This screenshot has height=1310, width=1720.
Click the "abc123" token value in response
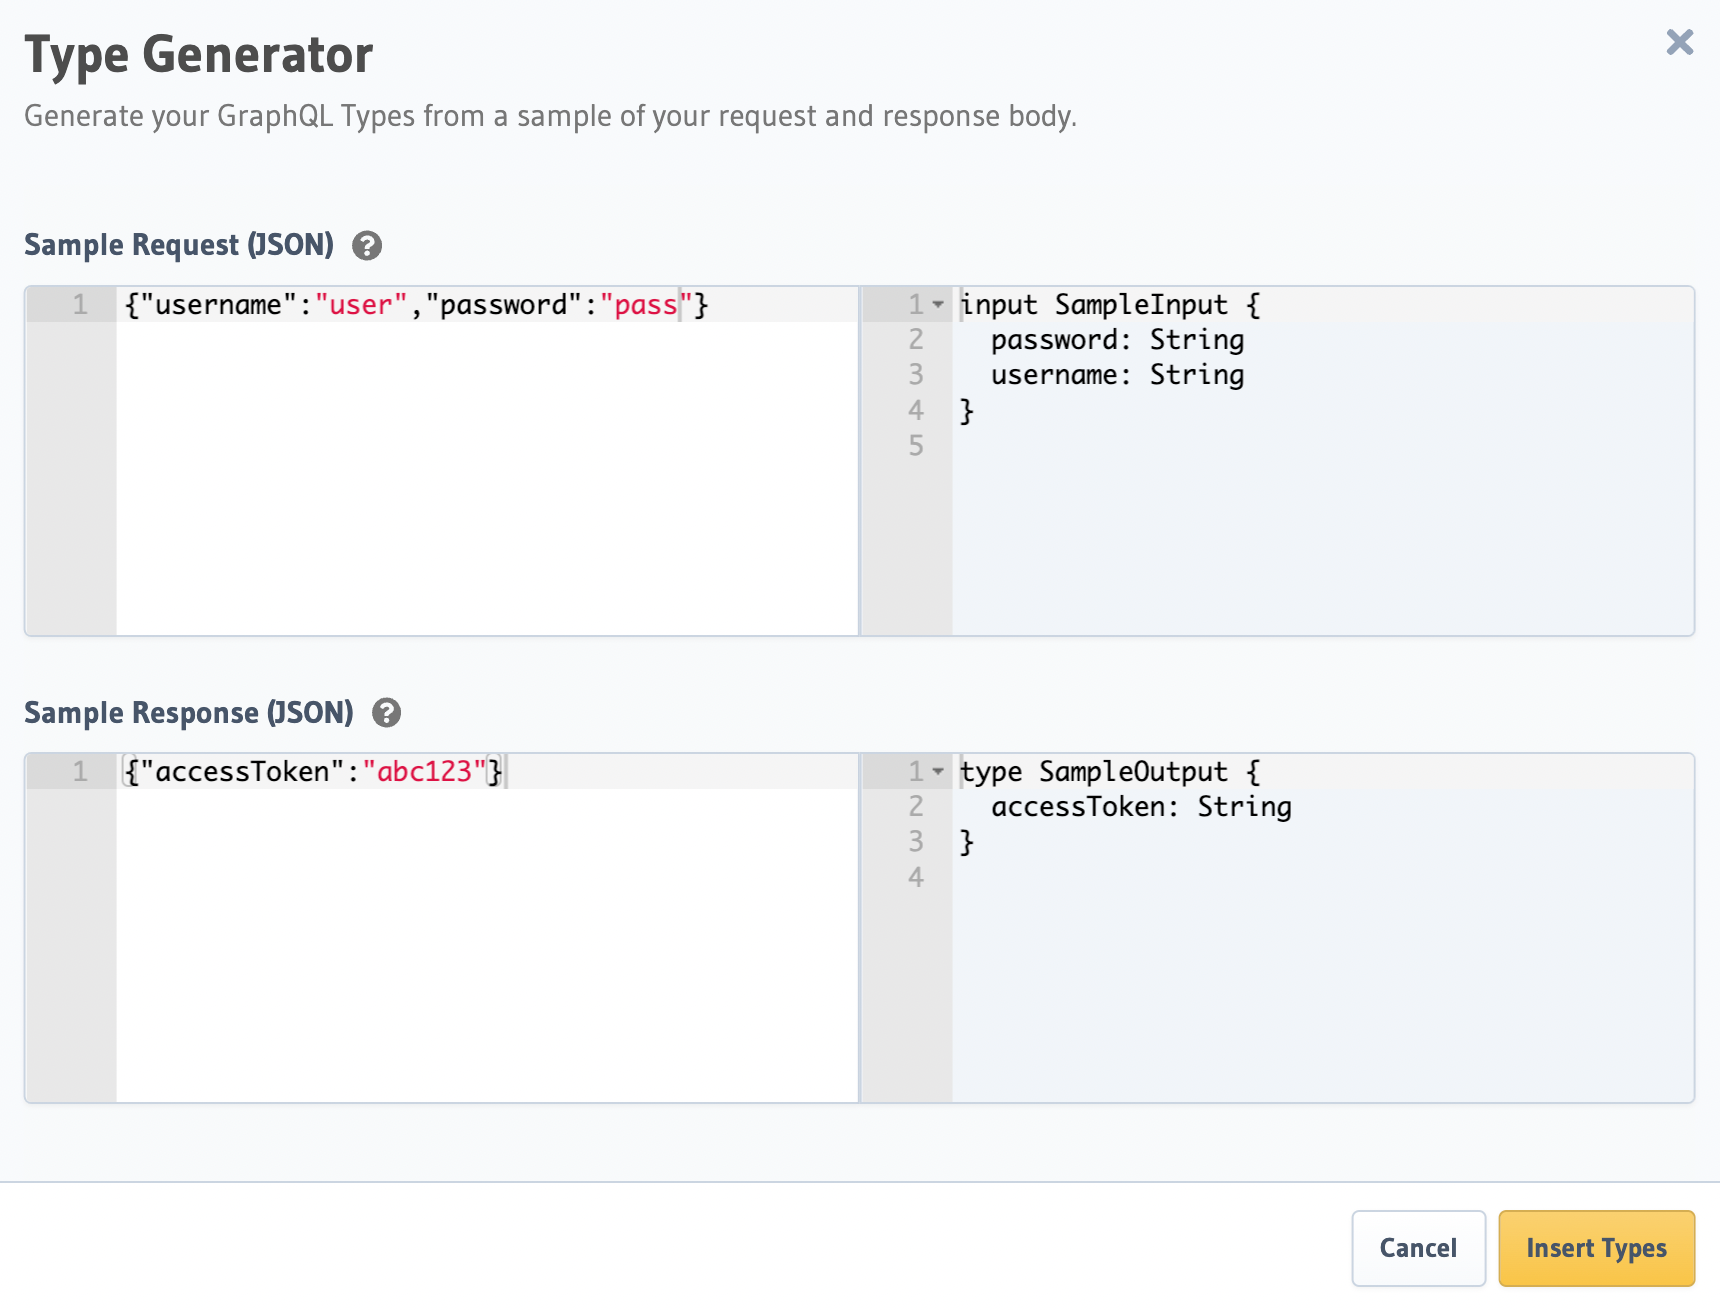[424, 772]
